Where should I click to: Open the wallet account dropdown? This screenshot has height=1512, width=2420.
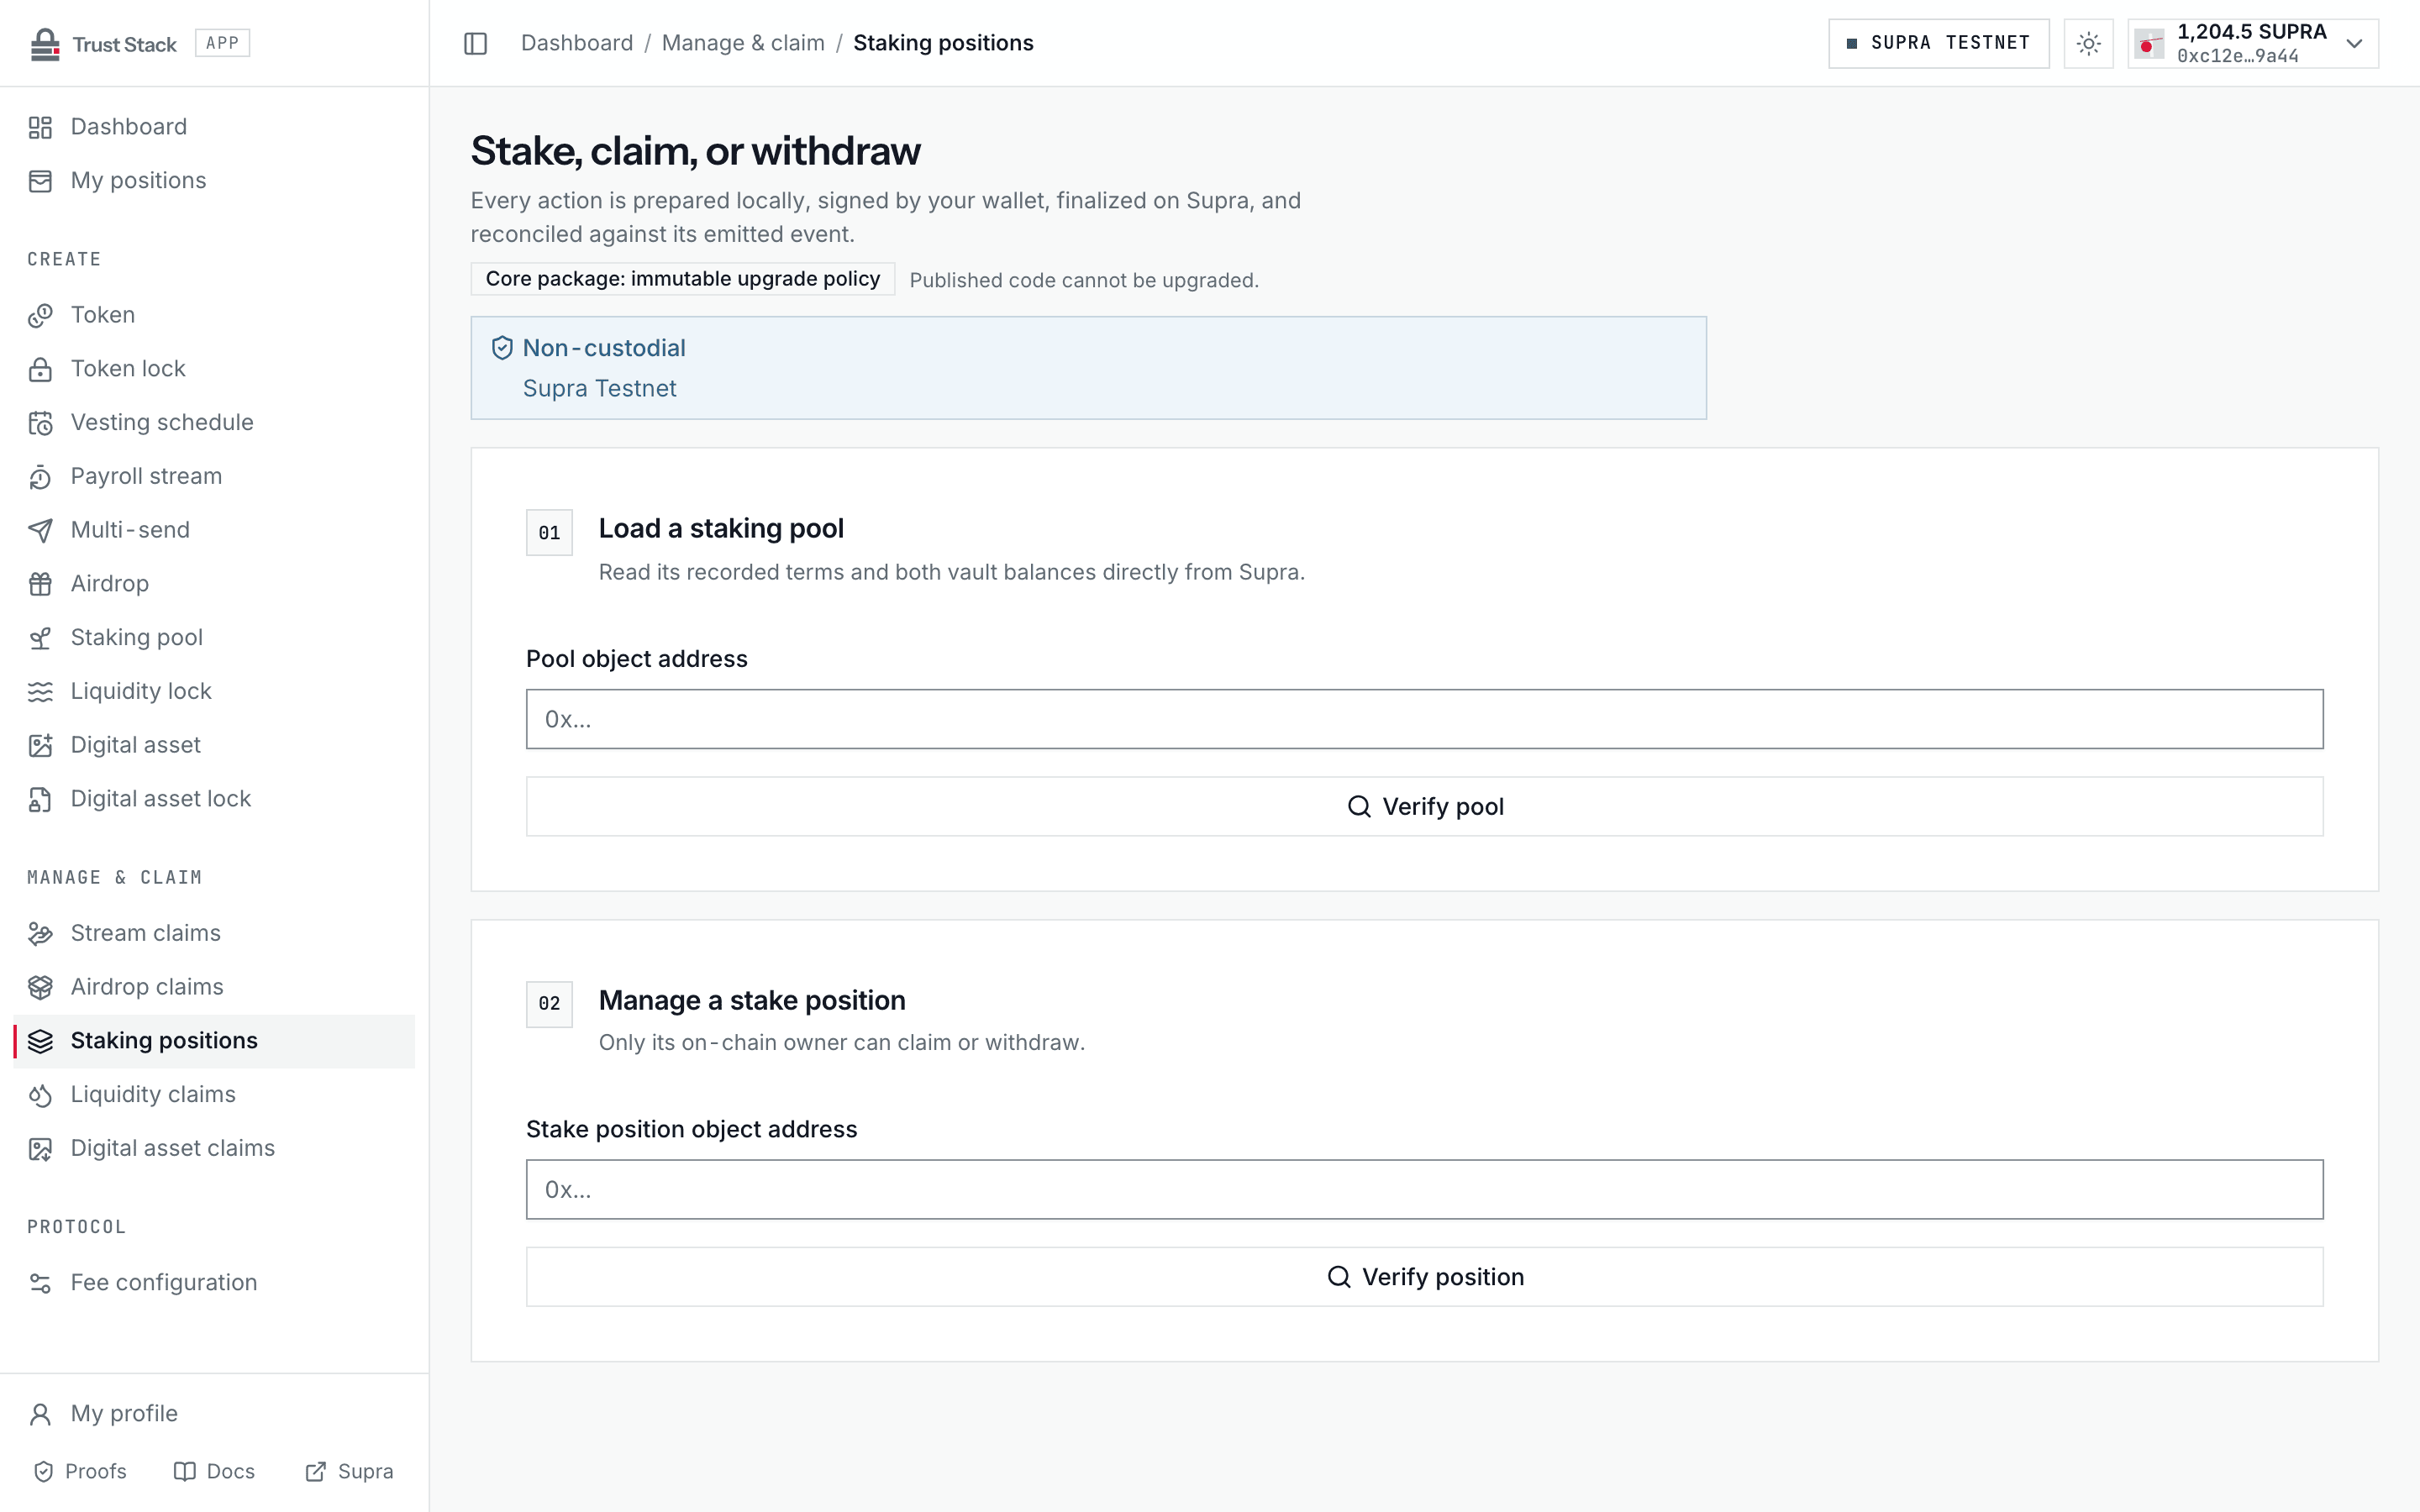click(2252, 43)
